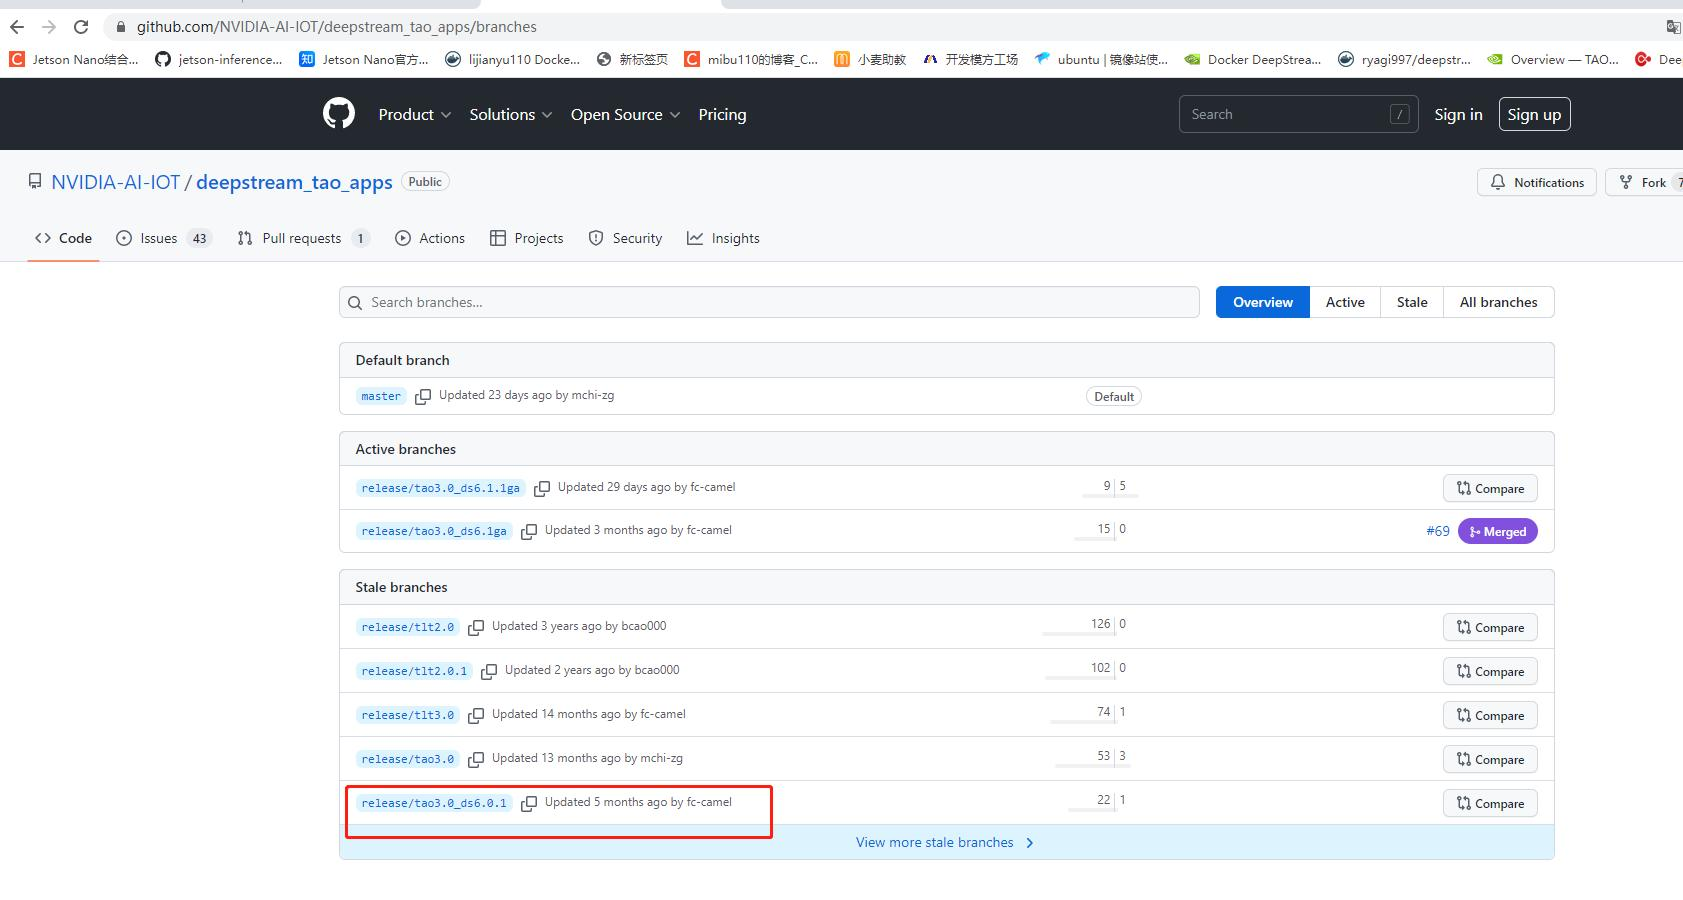
Task: Open the Actions tab
Action: pyautogui.click(x=430, y=238)
